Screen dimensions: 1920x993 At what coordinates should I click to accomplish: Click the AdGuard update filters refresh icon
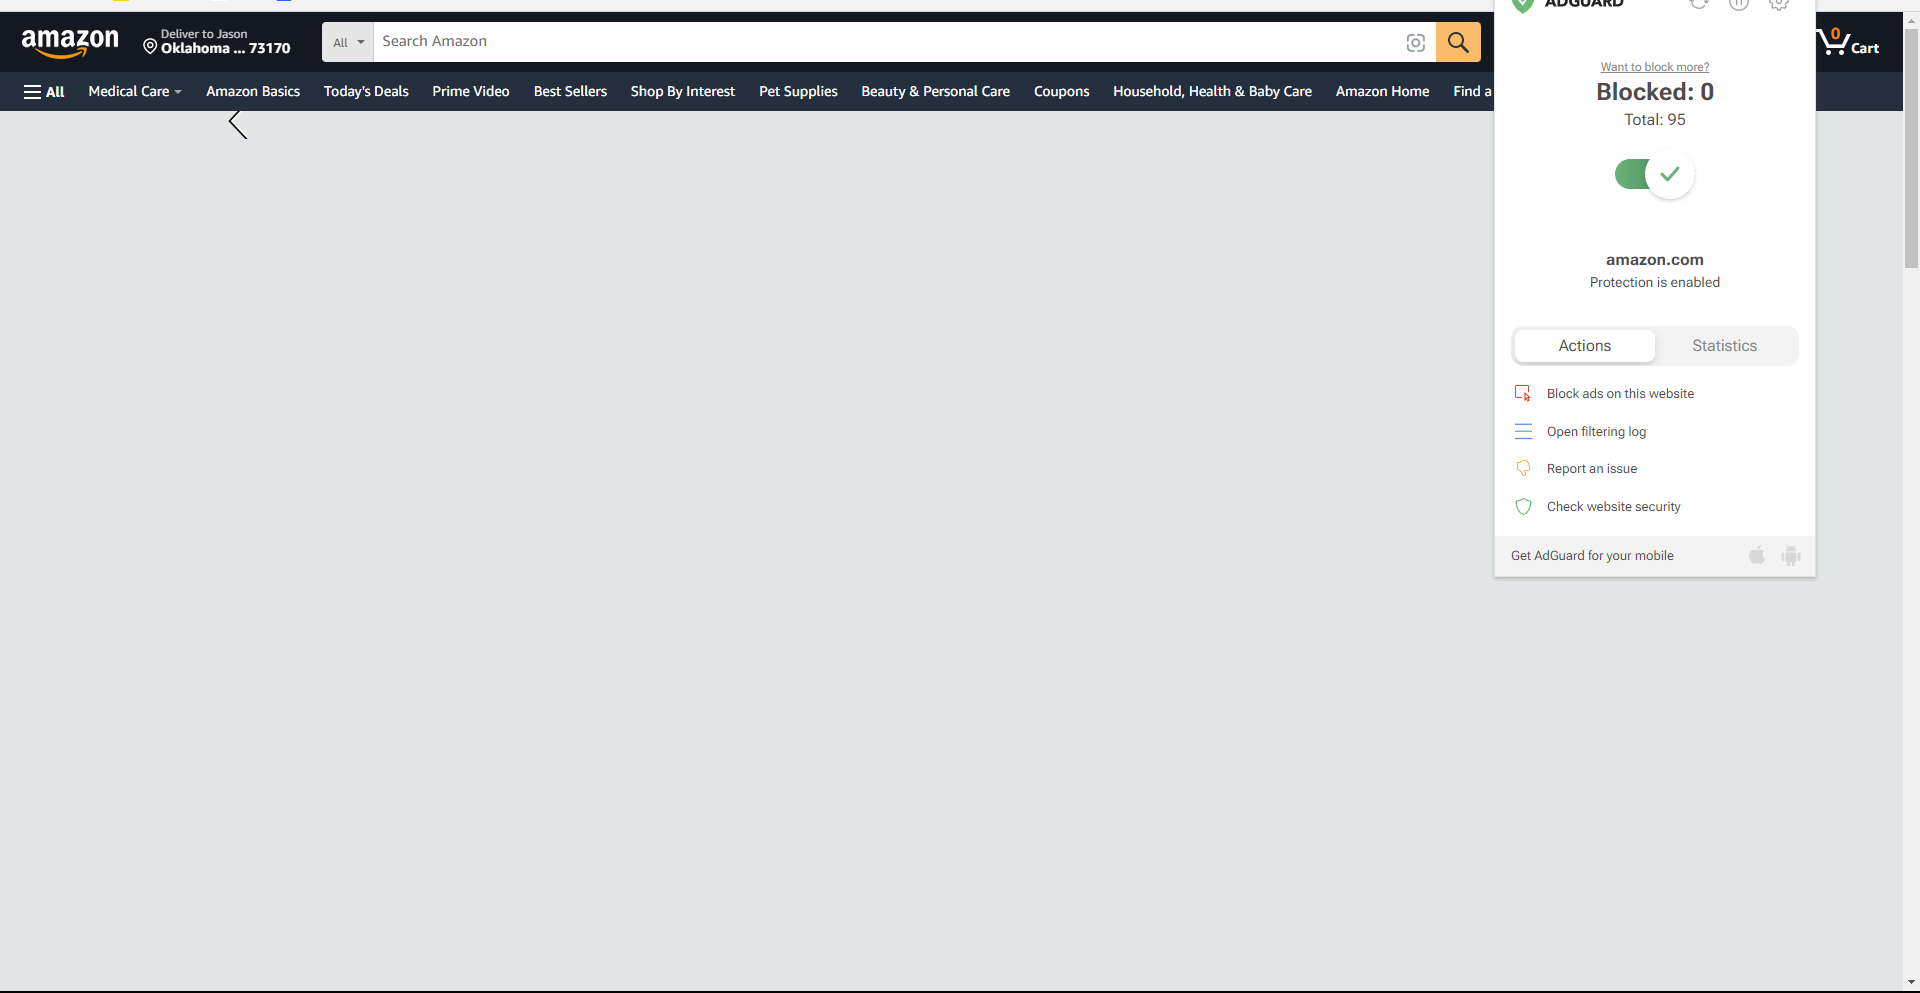[1700, 4]
